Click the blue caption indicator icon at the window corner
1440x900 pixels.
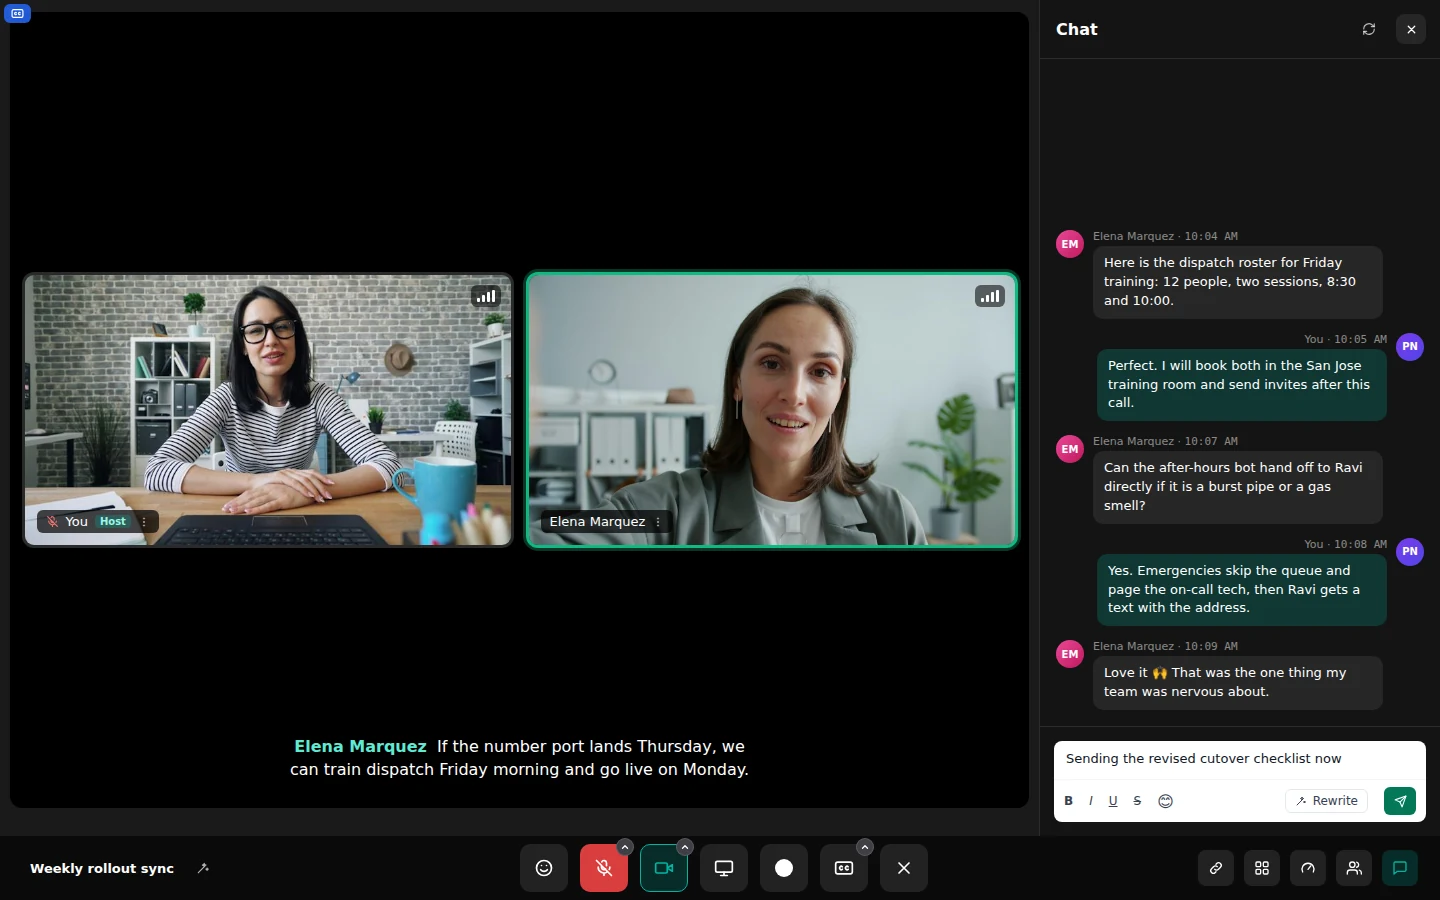(18, 13)
